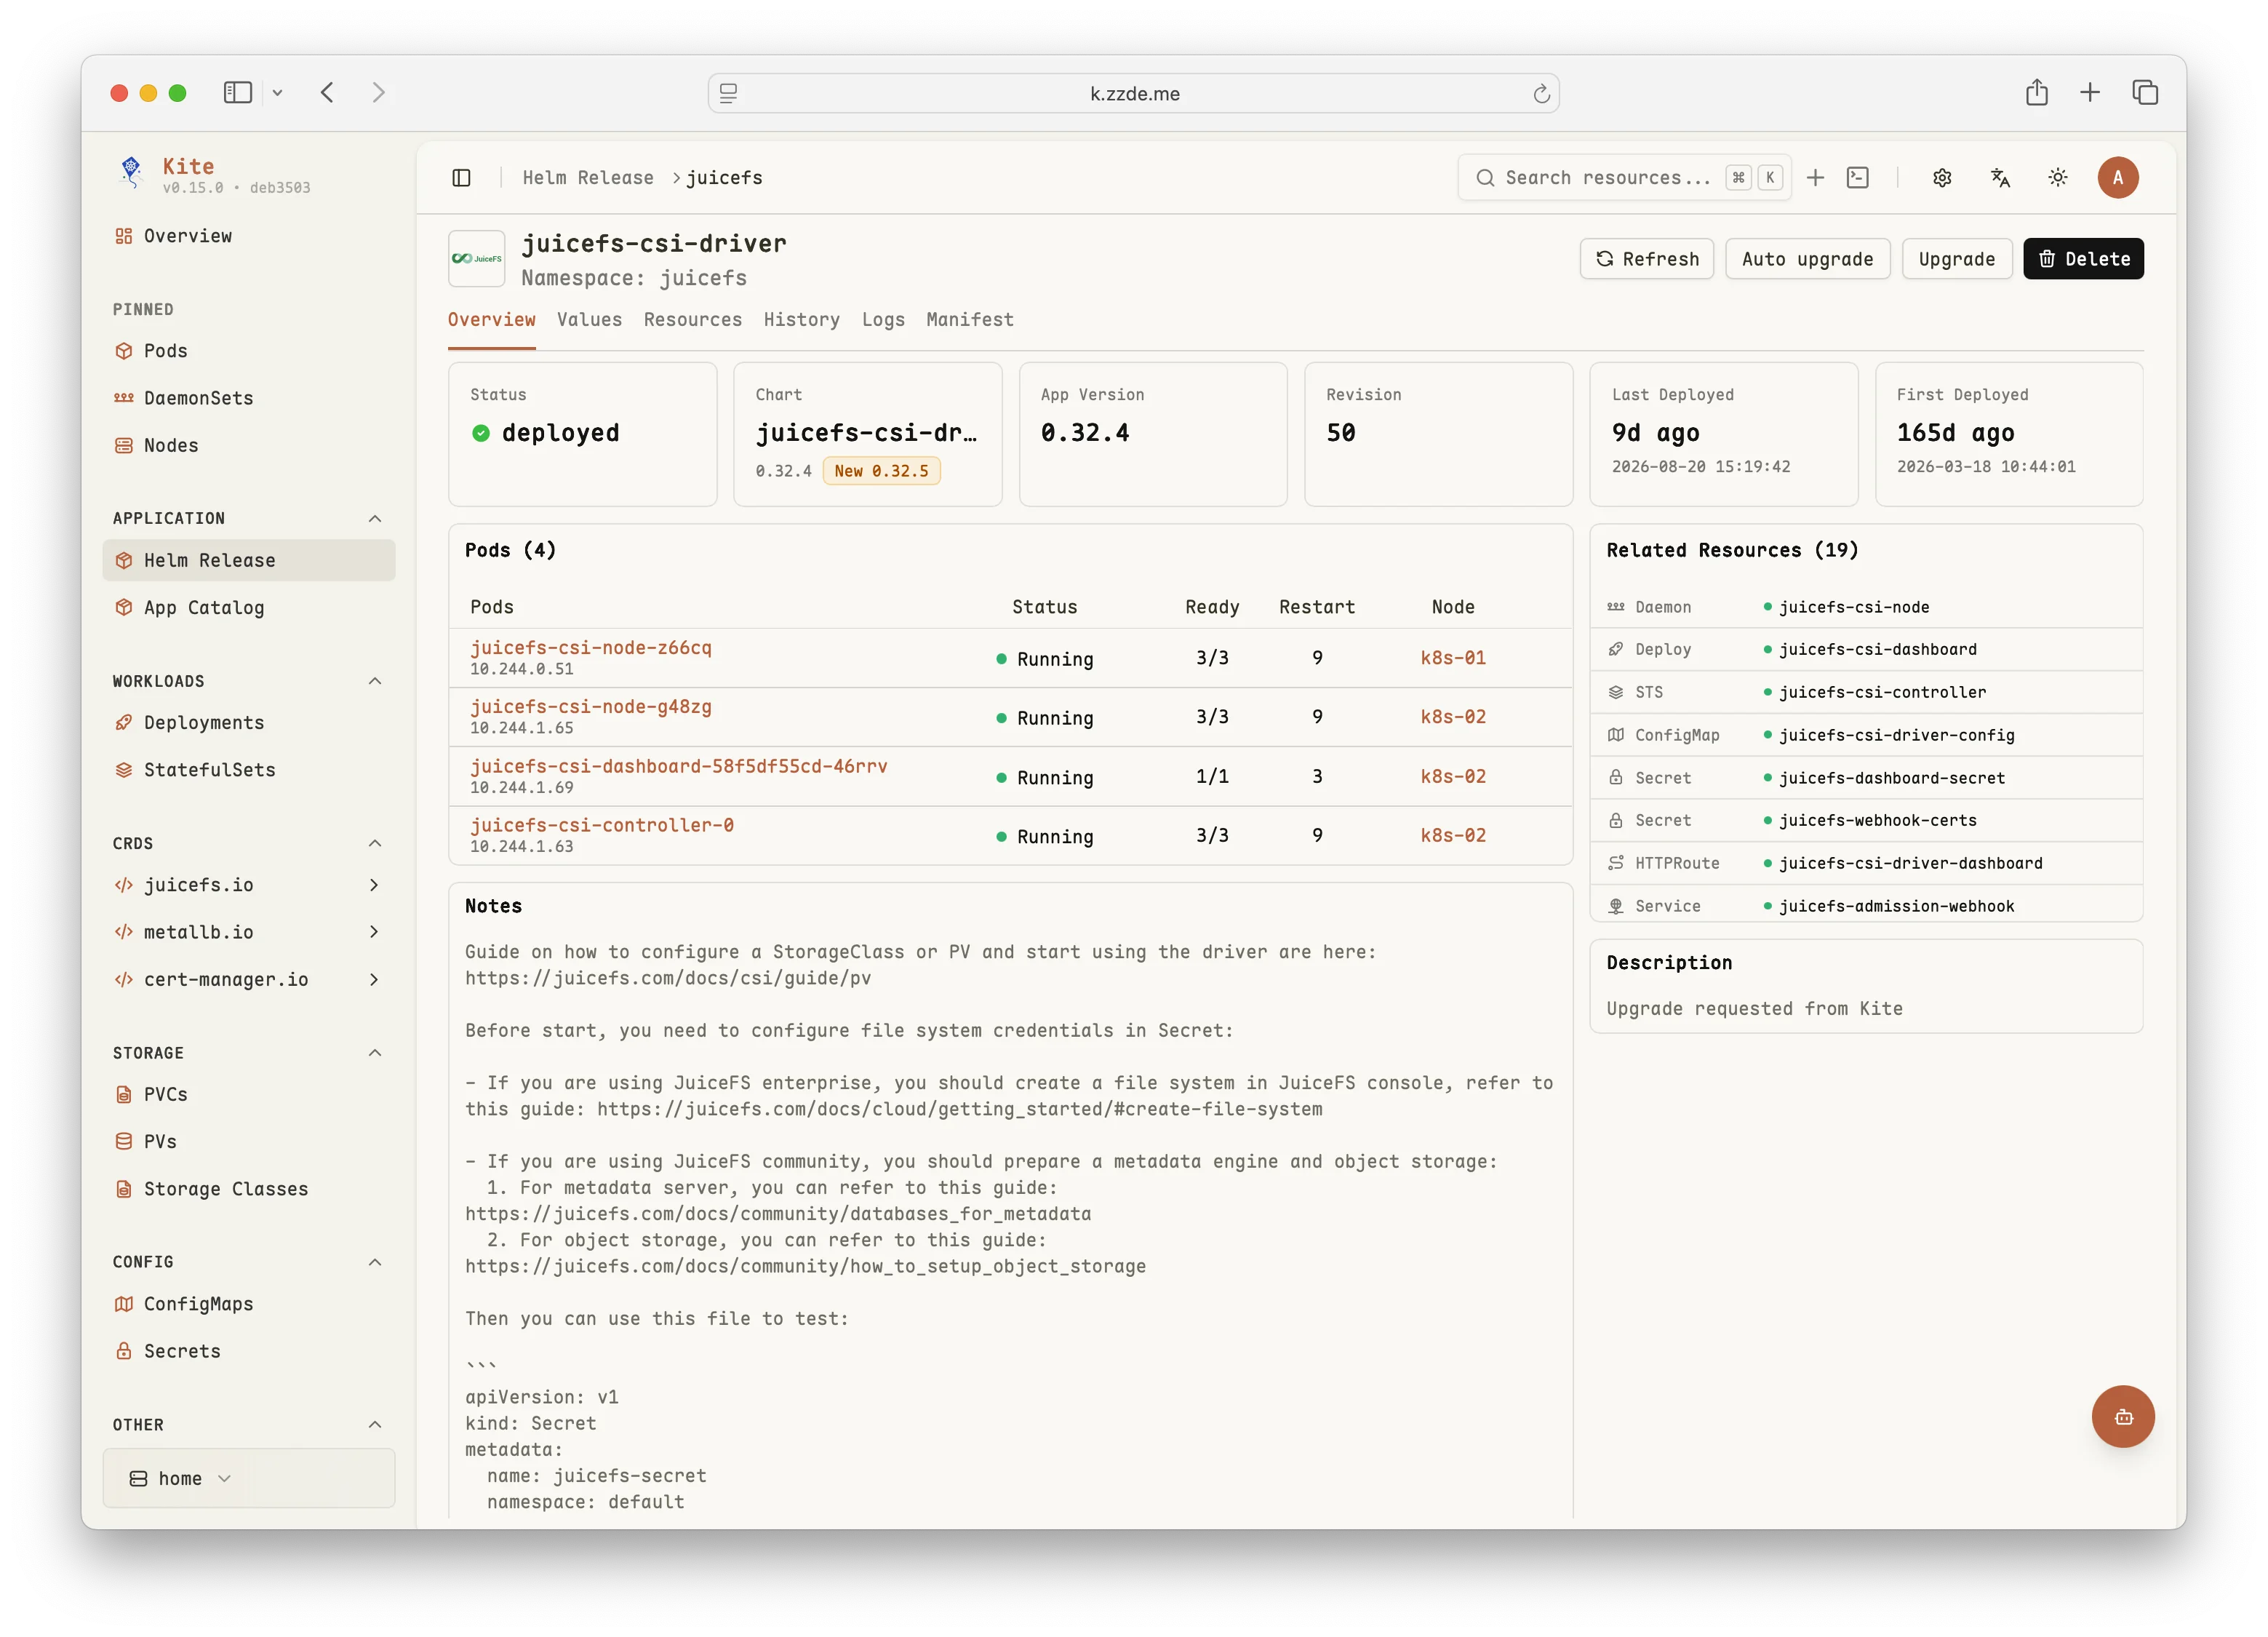Switch to the Values tab
This screenshot has width=2268, height=1637.
tap(589, 320)
